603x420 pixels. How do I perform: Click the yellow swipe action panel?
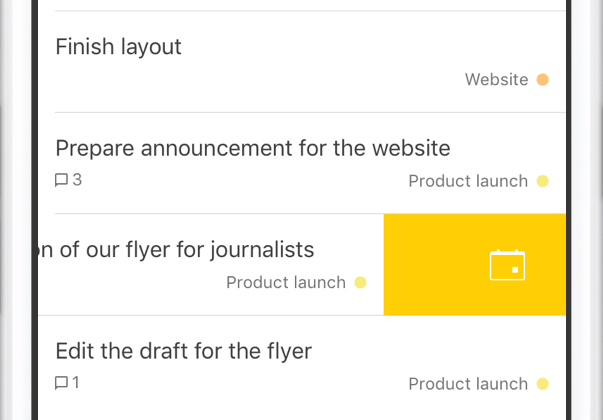point(475,265)
